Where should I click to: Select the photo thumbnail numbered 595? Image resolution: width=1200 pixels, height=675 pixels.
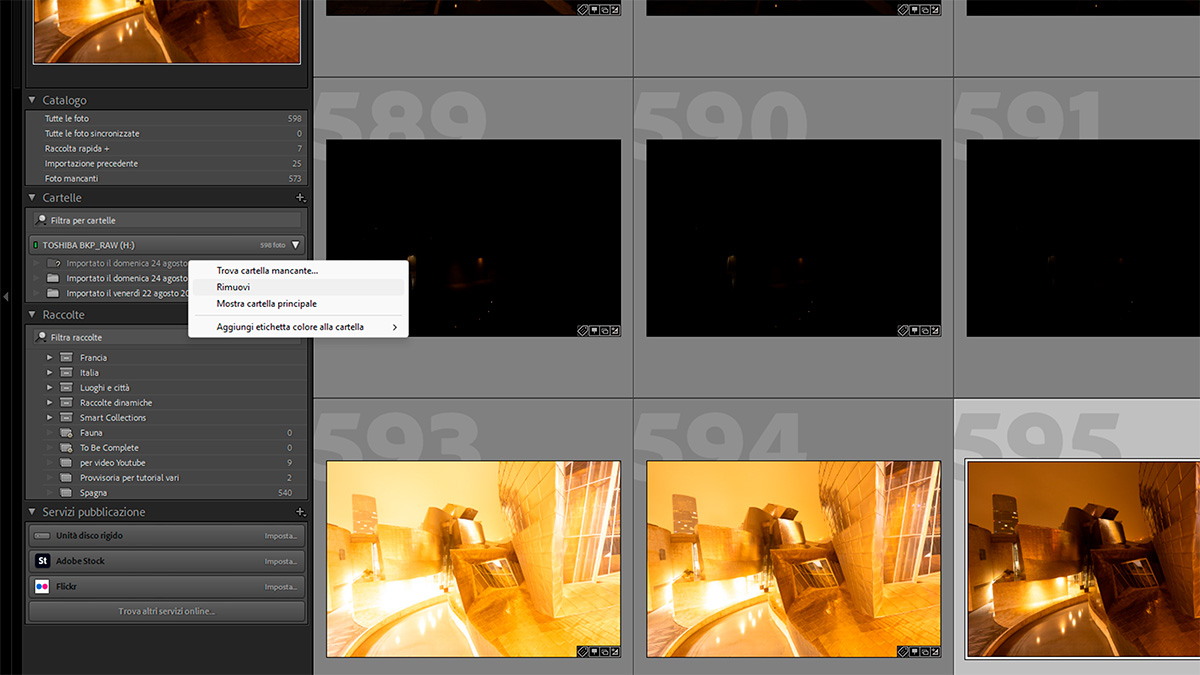1083,559
